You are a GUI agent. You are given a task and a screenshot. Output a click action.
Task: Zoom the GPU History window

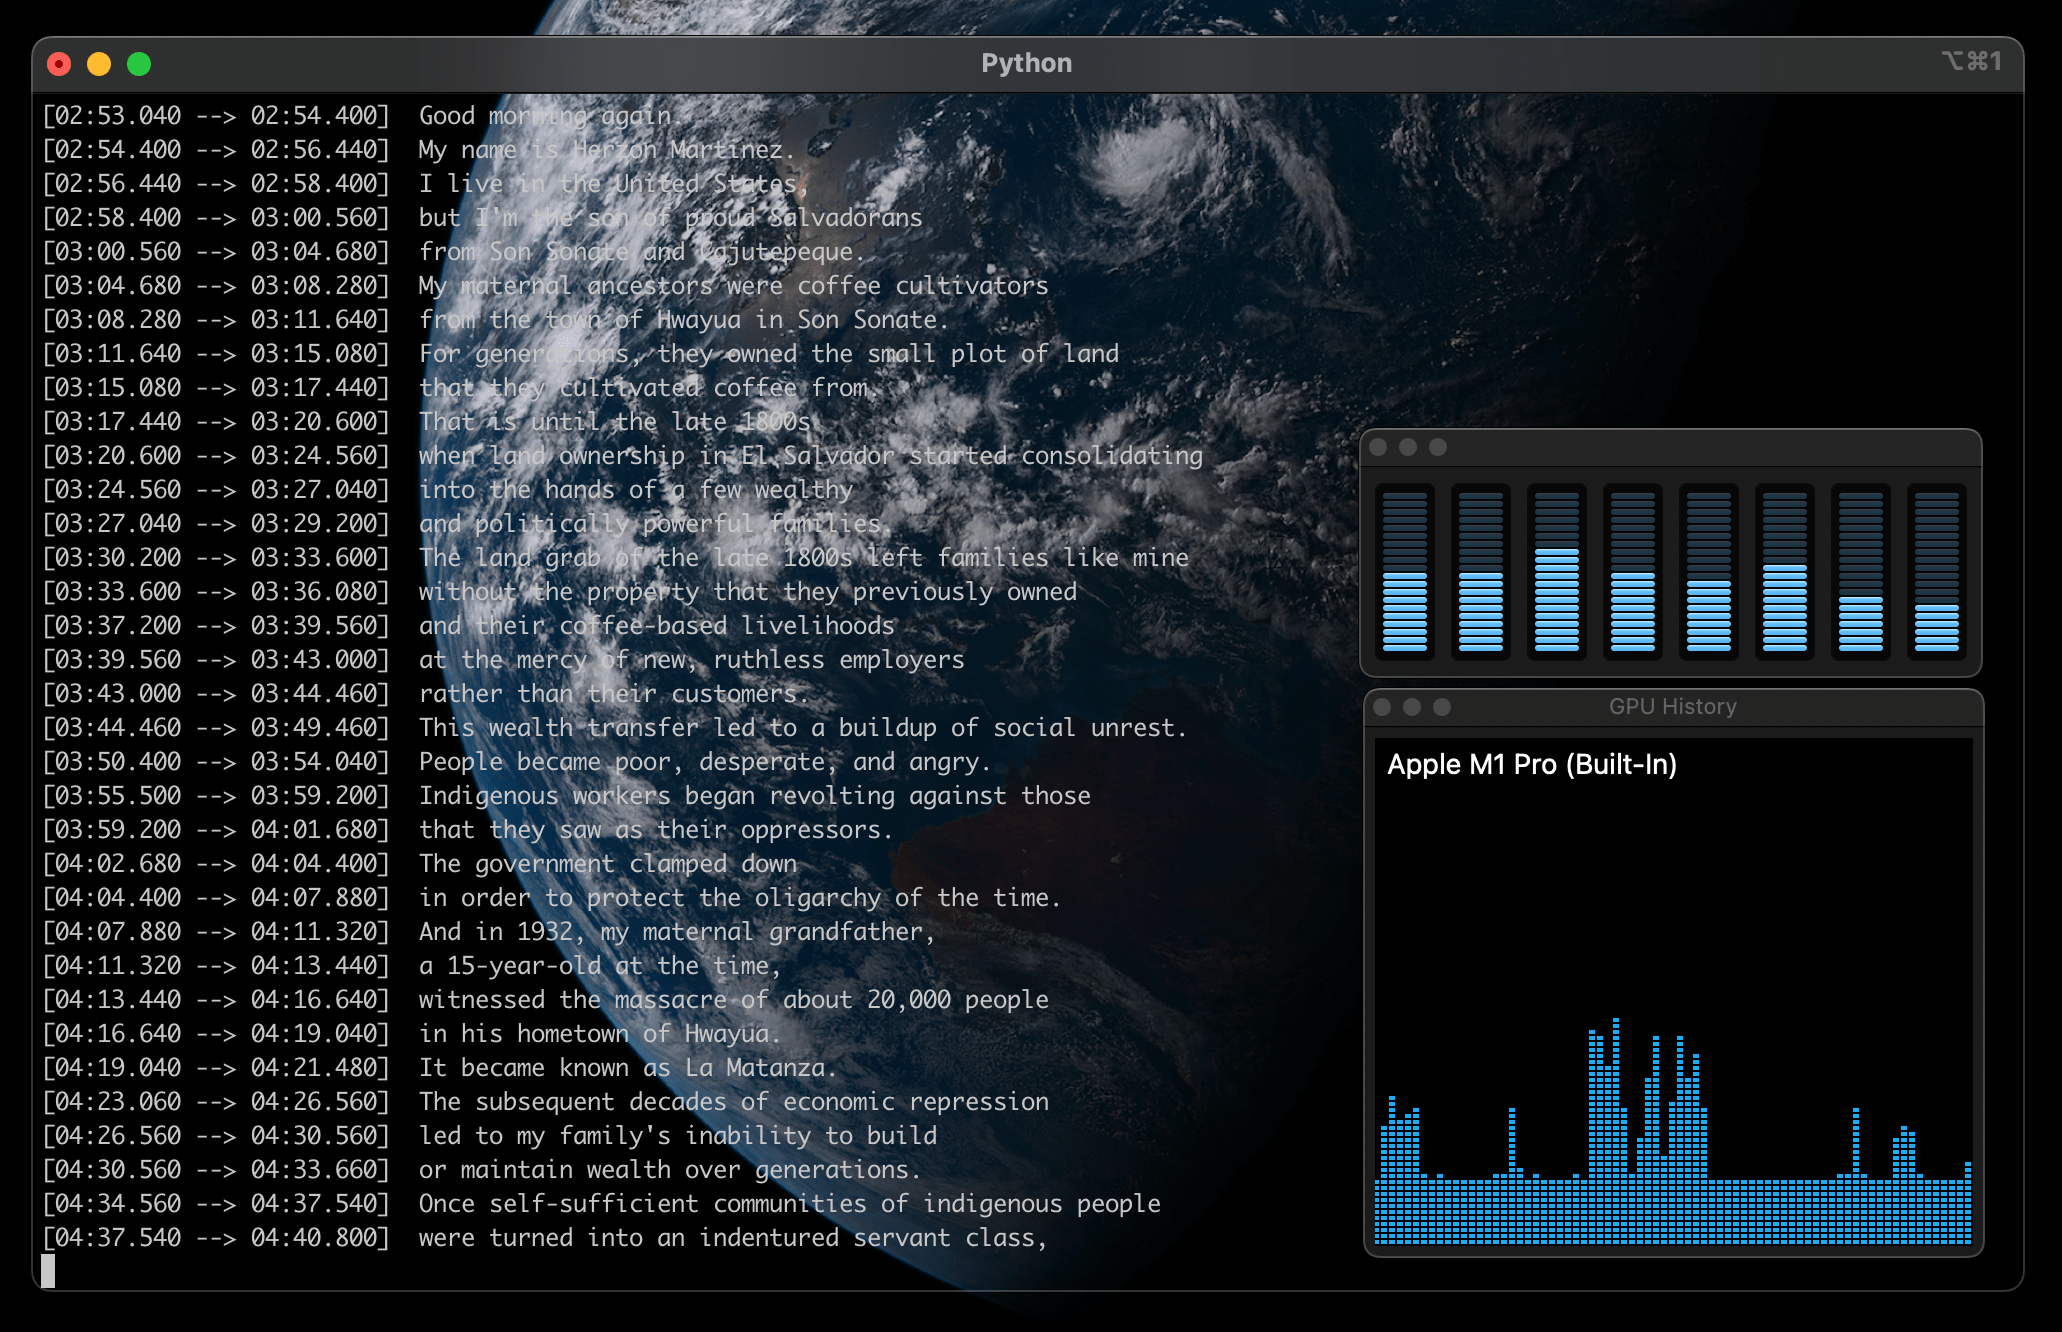click(1442, 707)
